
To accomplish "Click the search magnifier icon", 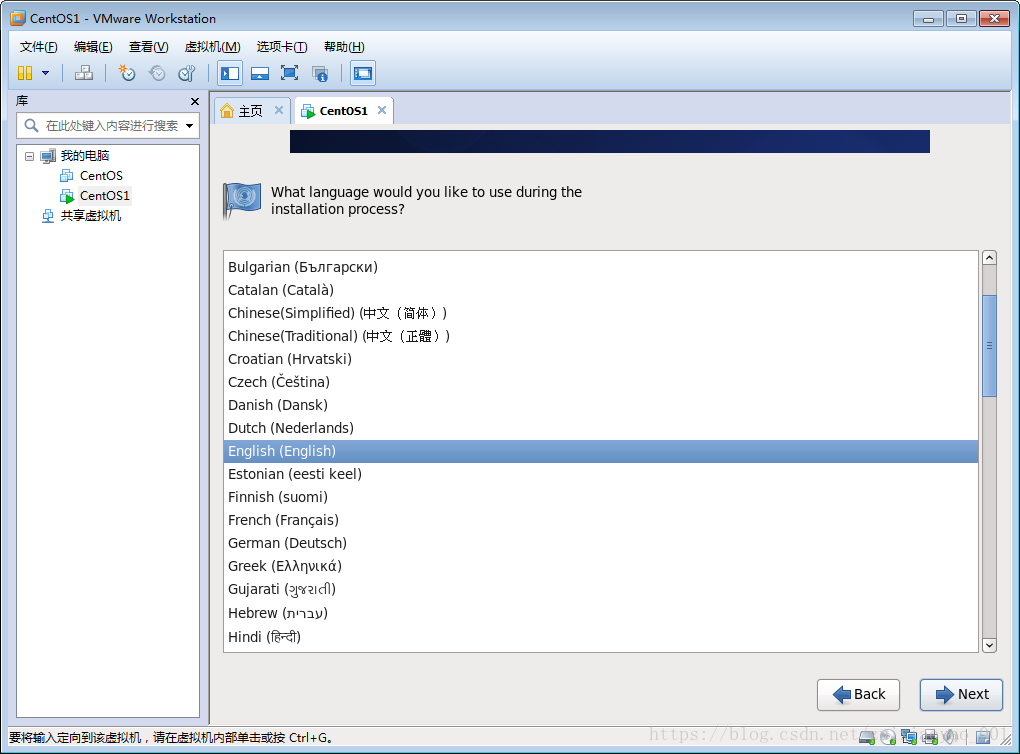I will click(x=31, y=125).
